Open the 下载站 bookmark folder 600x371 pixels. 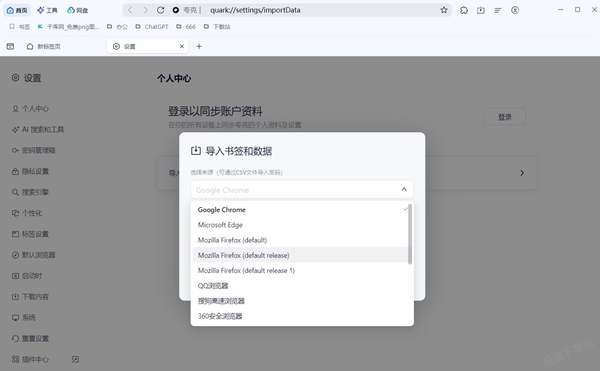point(217,26)
